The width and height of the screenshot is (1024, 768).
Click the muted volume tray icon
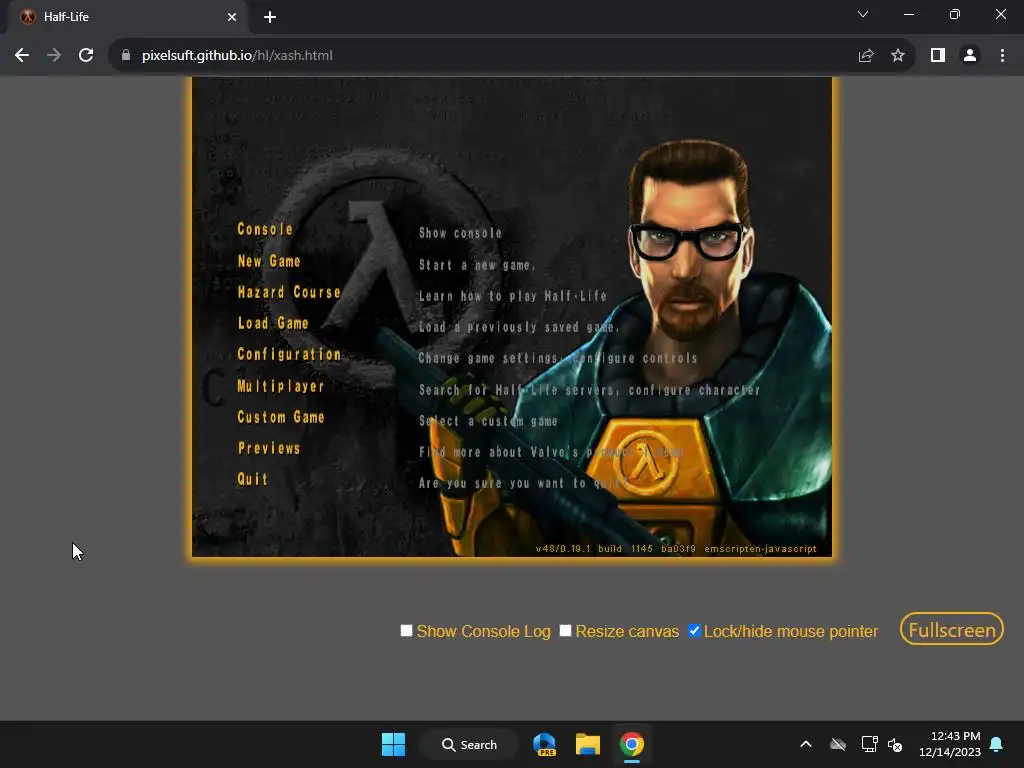pyautogui.click(x=895, y=744)
